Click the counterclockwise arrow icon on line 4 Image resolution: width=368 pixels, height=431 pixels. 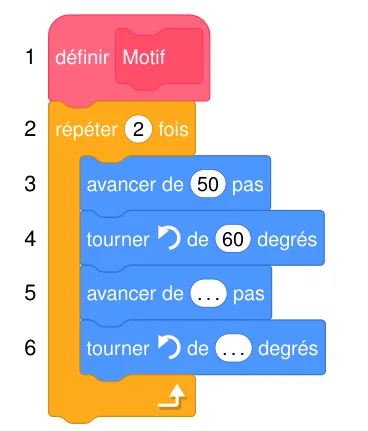point(169,238)
